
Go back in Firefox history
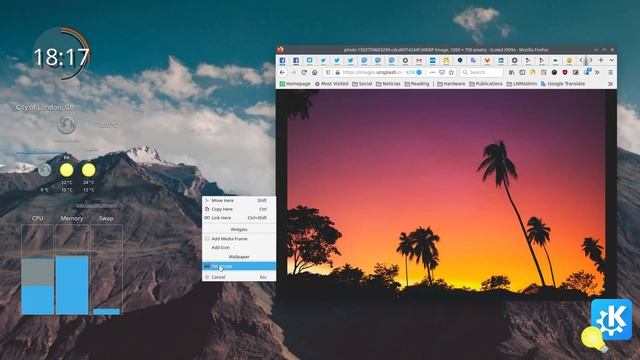point(282,72)
